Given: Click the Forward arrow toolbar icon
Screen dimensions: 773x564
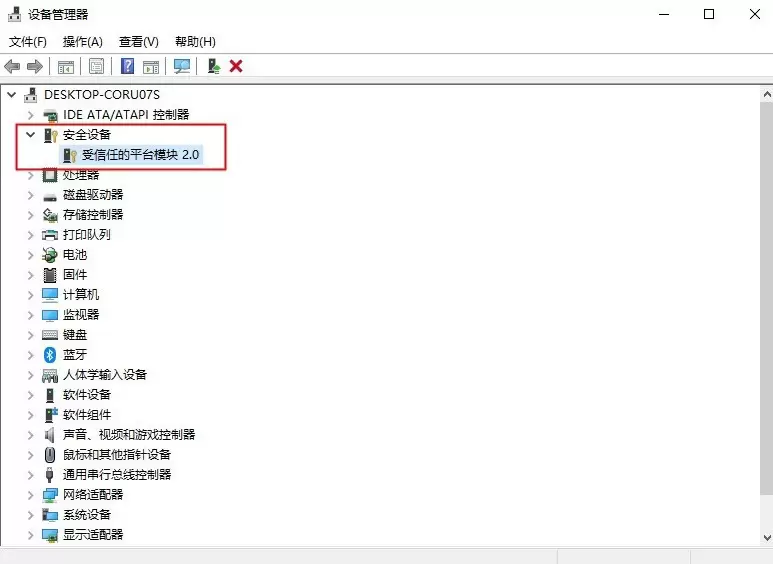Looking at the screenshot, I should click(35, 66).
